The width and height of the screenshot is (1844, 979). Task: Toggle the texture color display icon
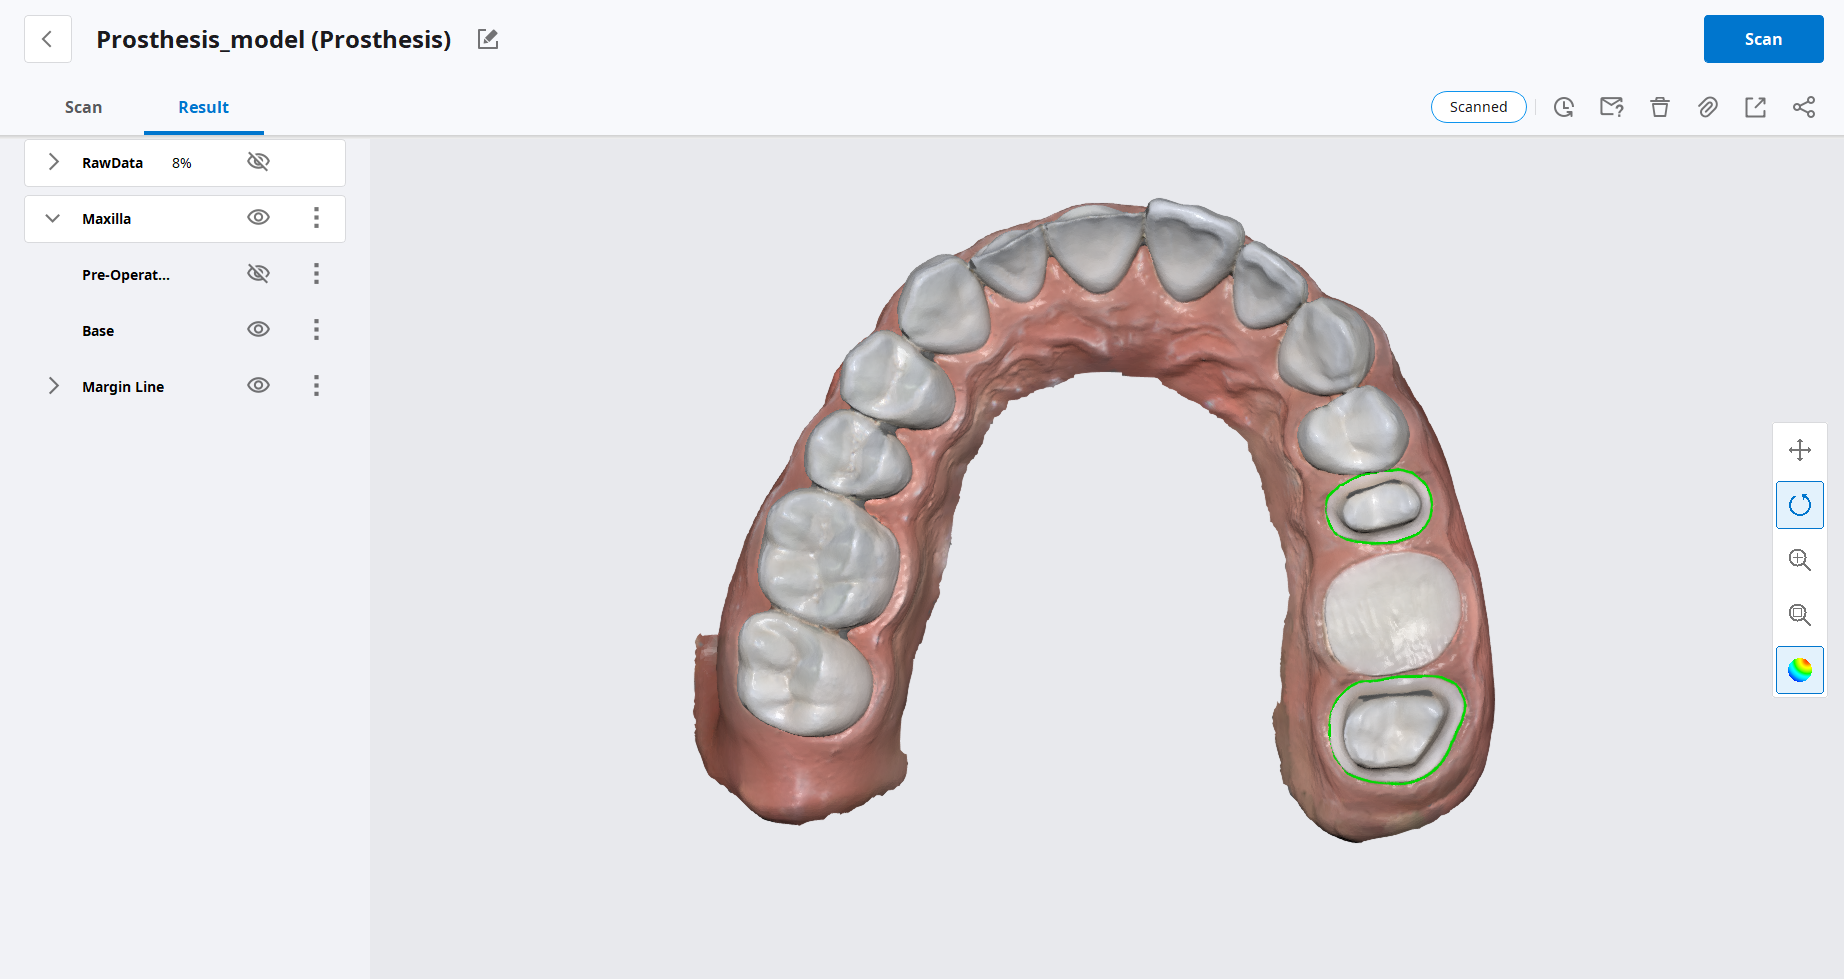pos(1799,670)
